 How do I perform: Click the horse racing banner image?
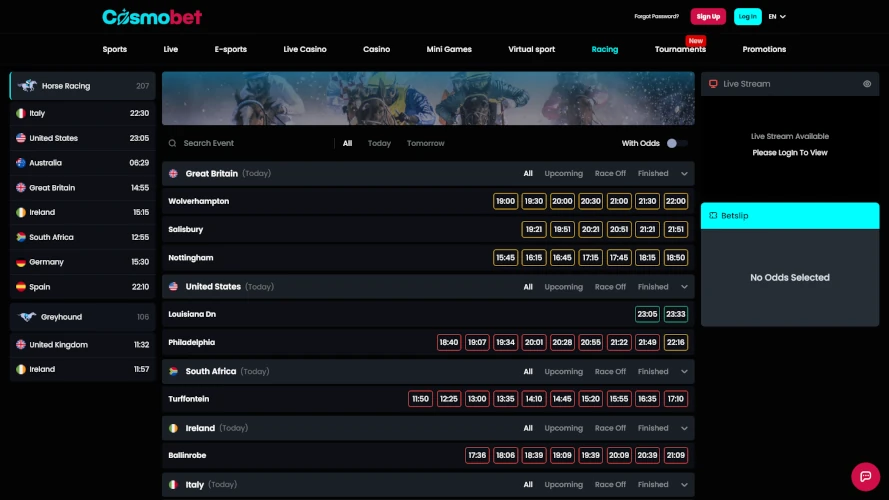[x=428, y=98]
